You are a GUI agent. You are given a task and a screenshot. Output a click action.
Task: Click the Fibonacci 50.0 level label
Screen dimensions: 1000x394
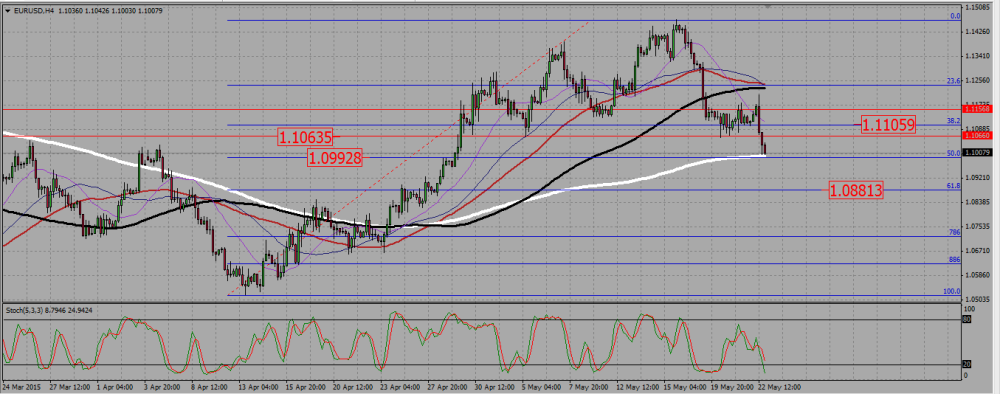coord(954,153)
